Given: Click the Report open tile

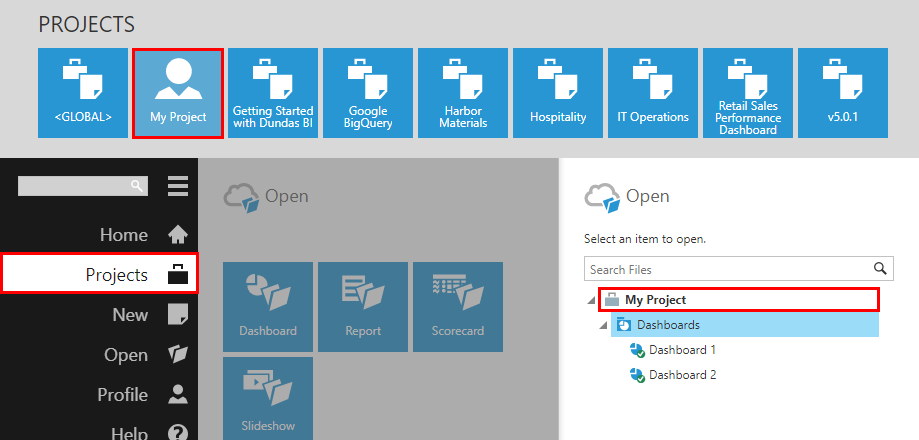Looking at the screenshot, I should (x=363, y=307).
